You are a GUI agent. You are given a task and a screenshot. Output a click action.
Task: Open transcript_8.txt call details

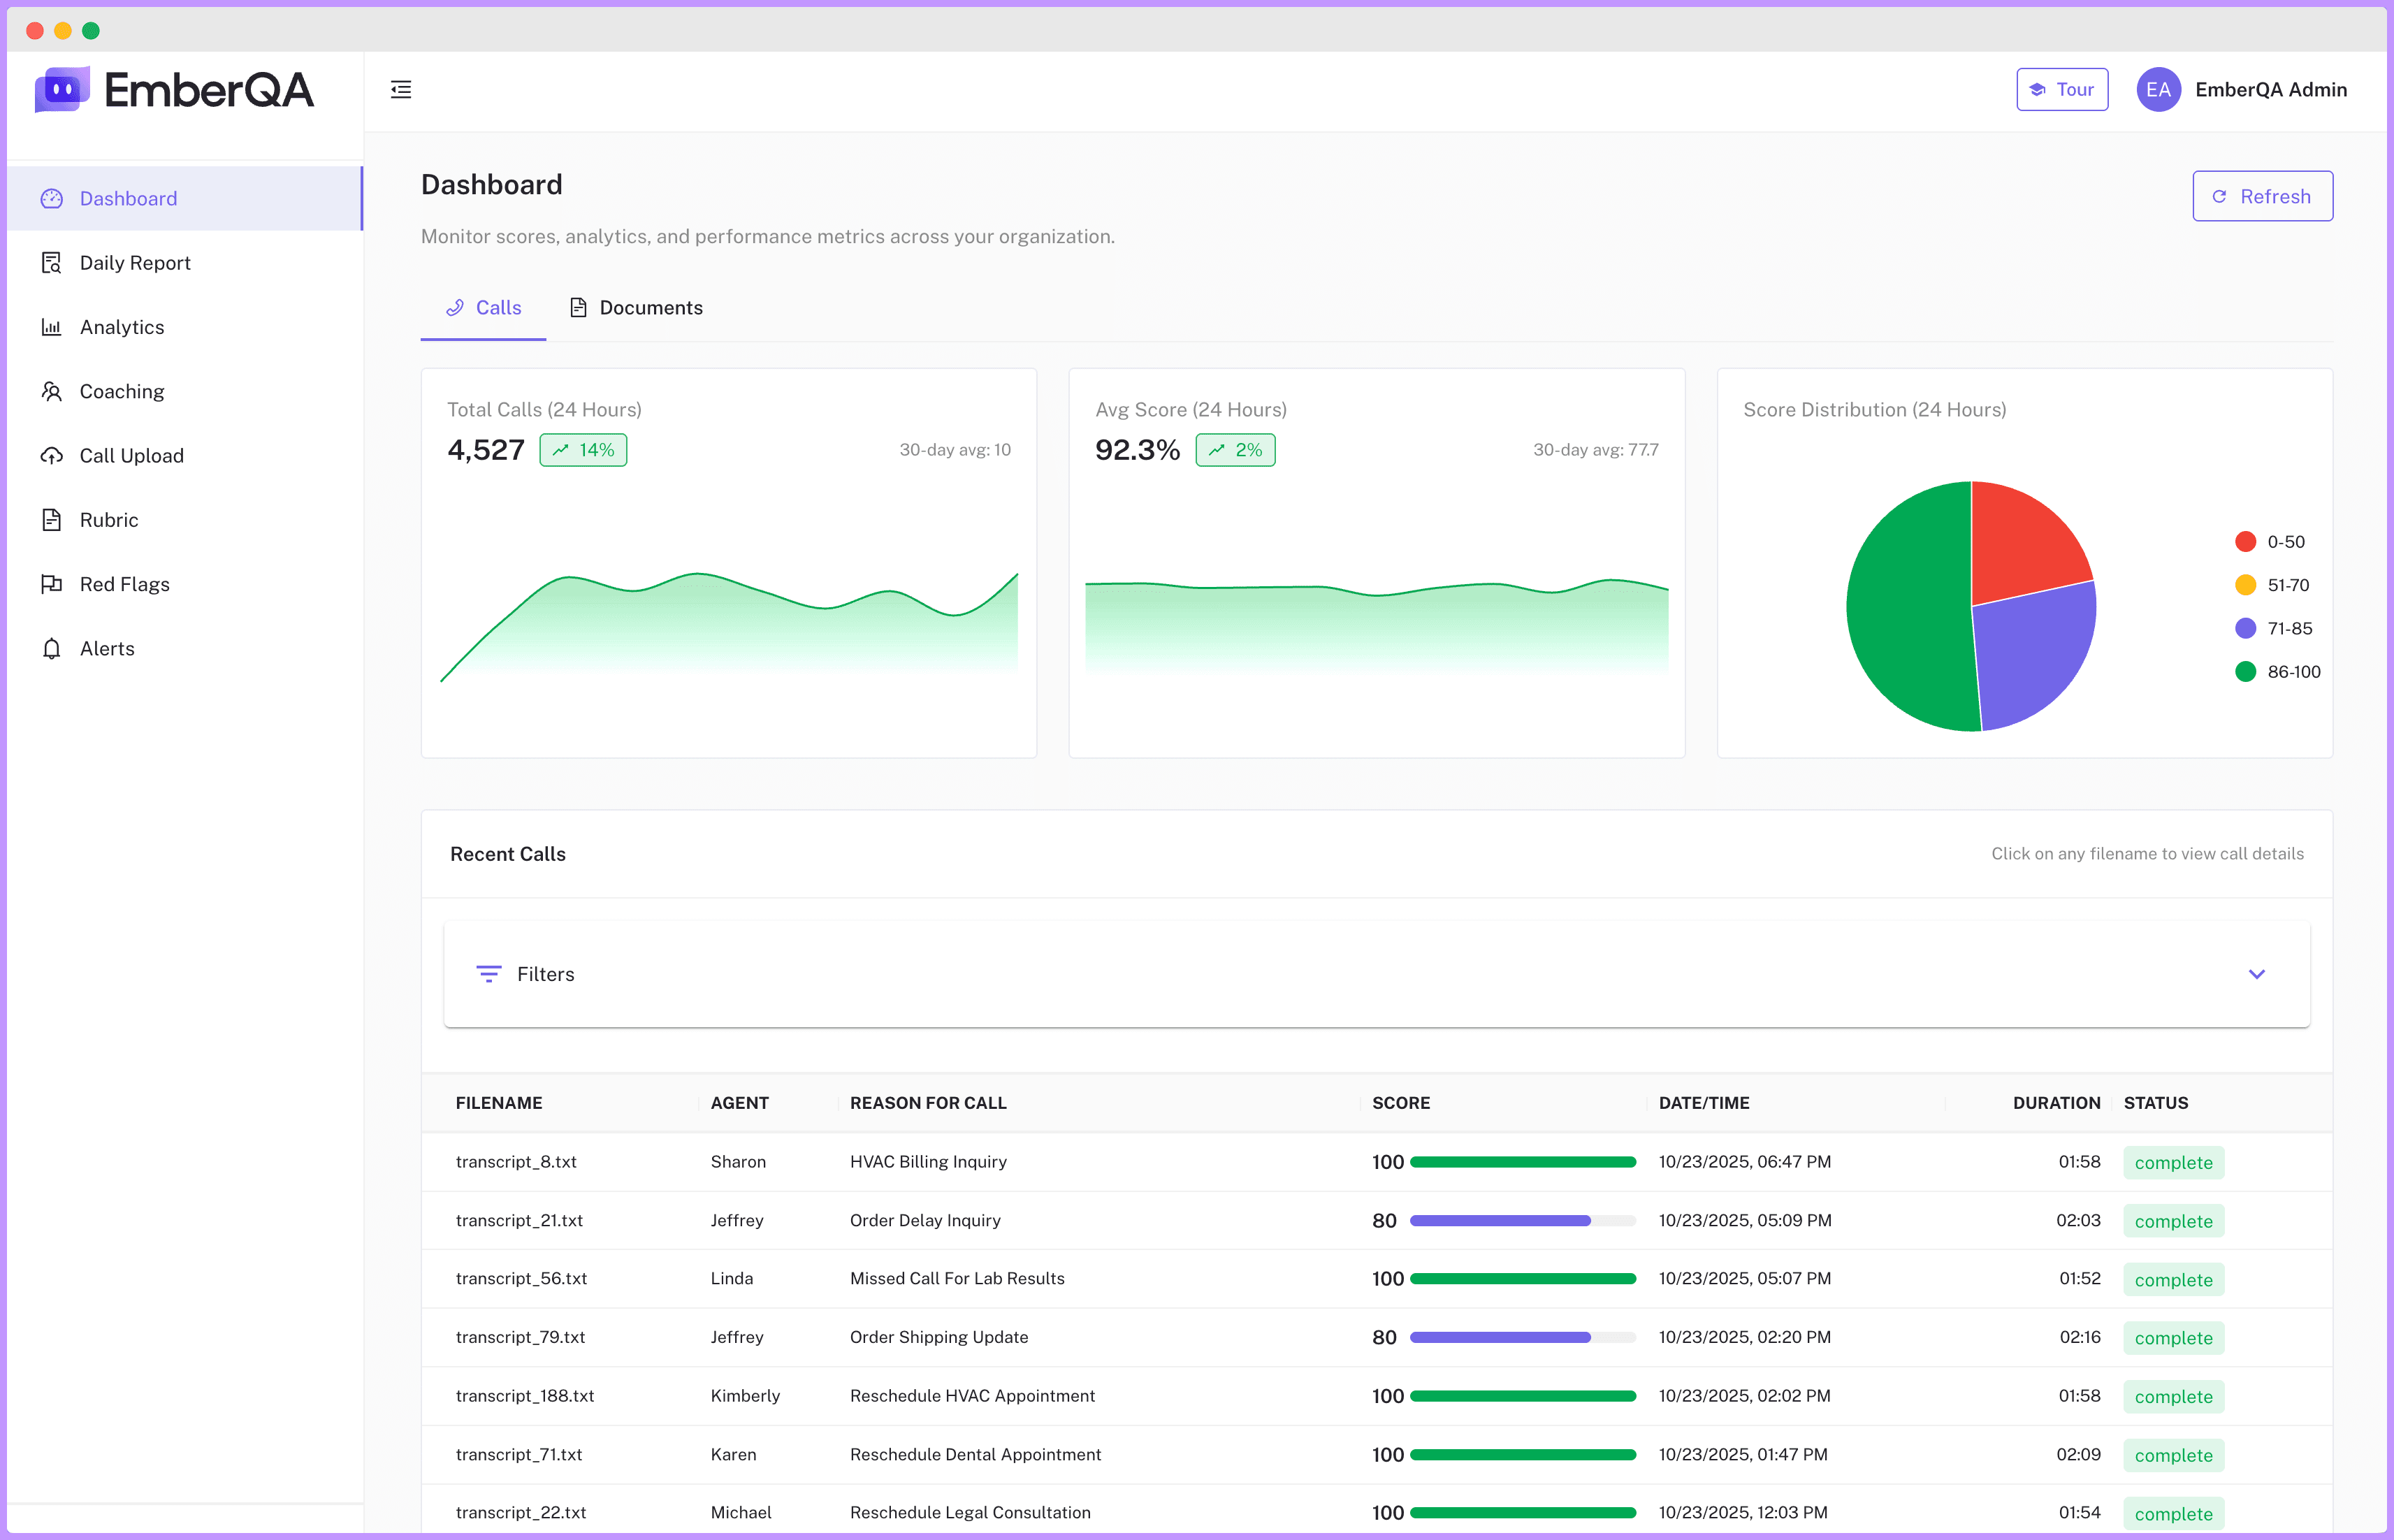click(516, 1162)
